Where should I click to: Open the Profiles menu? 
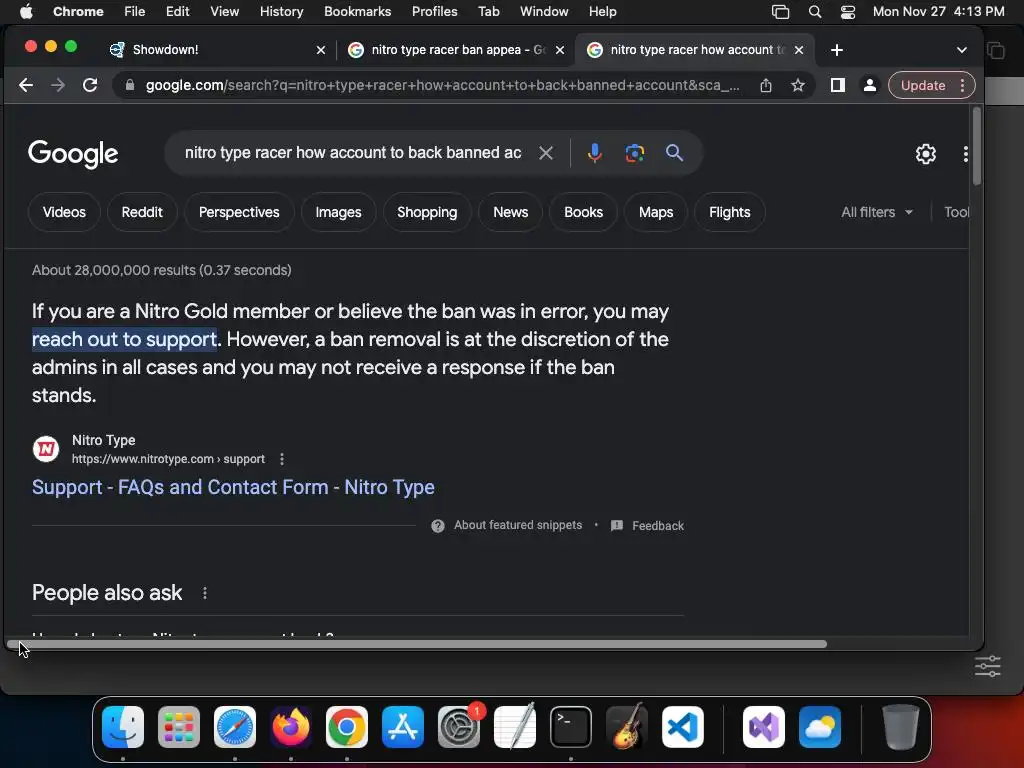pyautogui.click(x=434, y=12)
